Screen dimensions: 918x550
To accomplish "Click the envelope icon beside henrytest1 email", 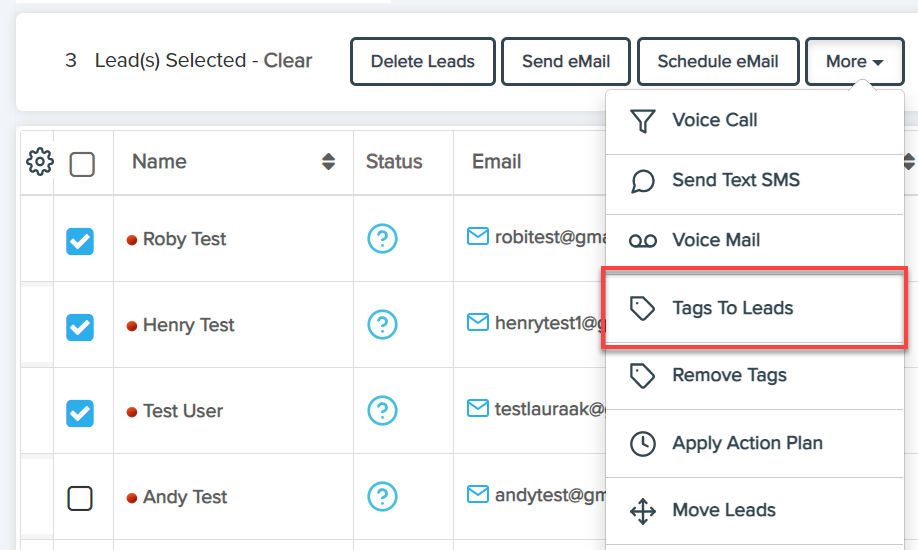I will pyautogui.click(x=478, y=323).
